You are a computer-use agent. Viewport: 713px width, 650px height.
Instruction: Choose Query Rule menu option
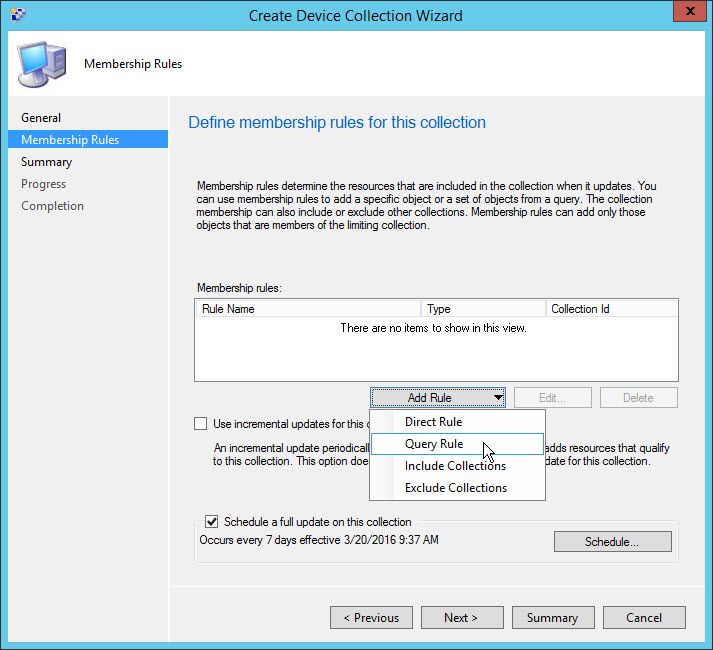coord(434,444)
